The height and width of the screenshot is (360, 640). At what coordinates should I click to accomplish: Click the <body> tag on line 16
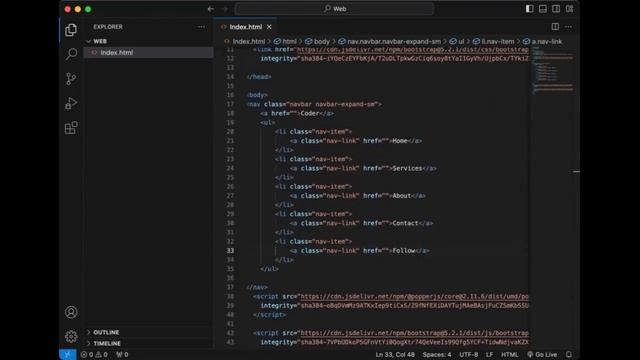257,95
